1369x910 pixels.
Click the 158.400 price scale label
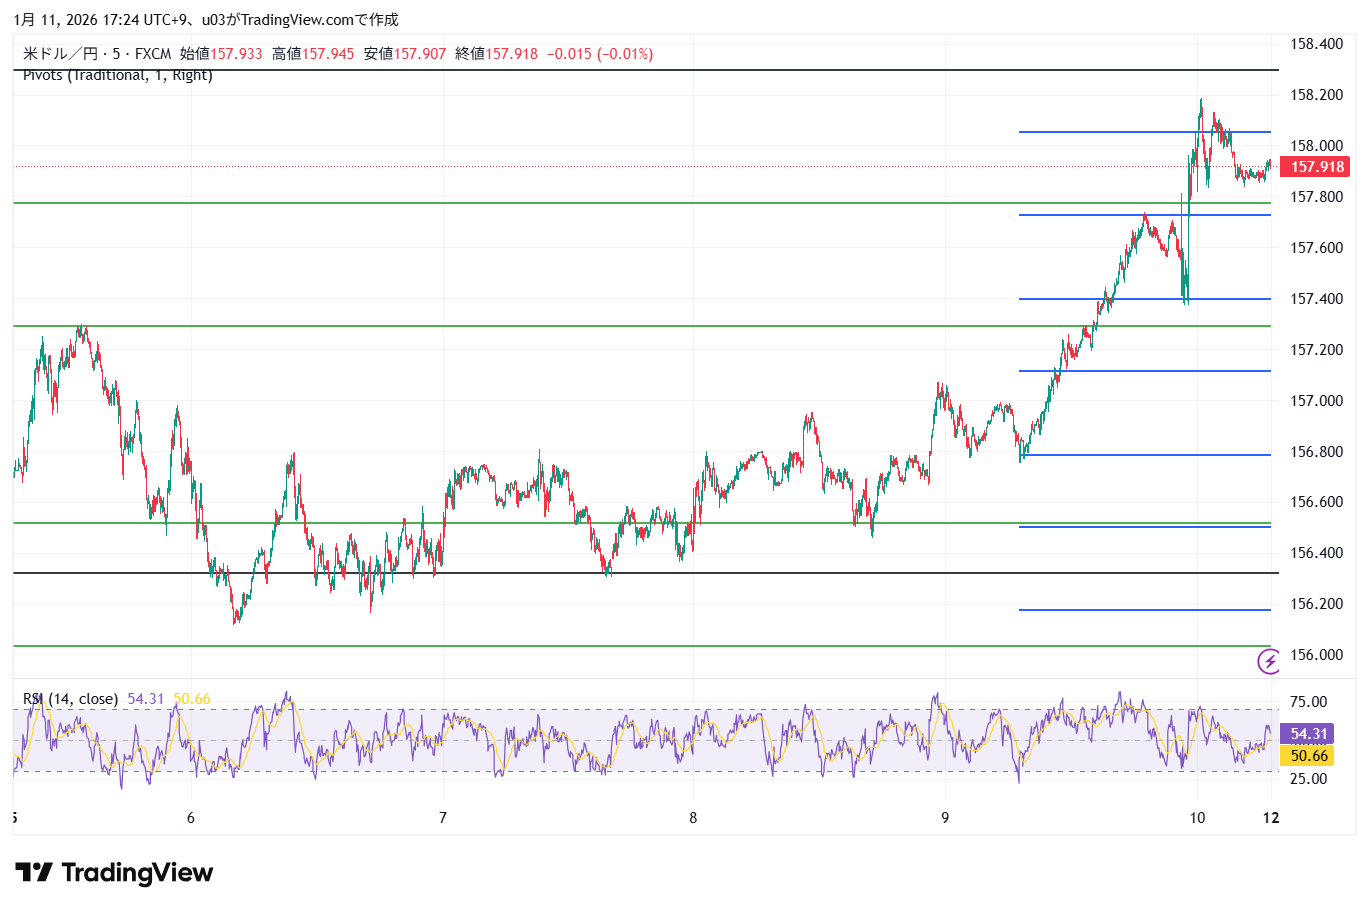click(1316, 44)
